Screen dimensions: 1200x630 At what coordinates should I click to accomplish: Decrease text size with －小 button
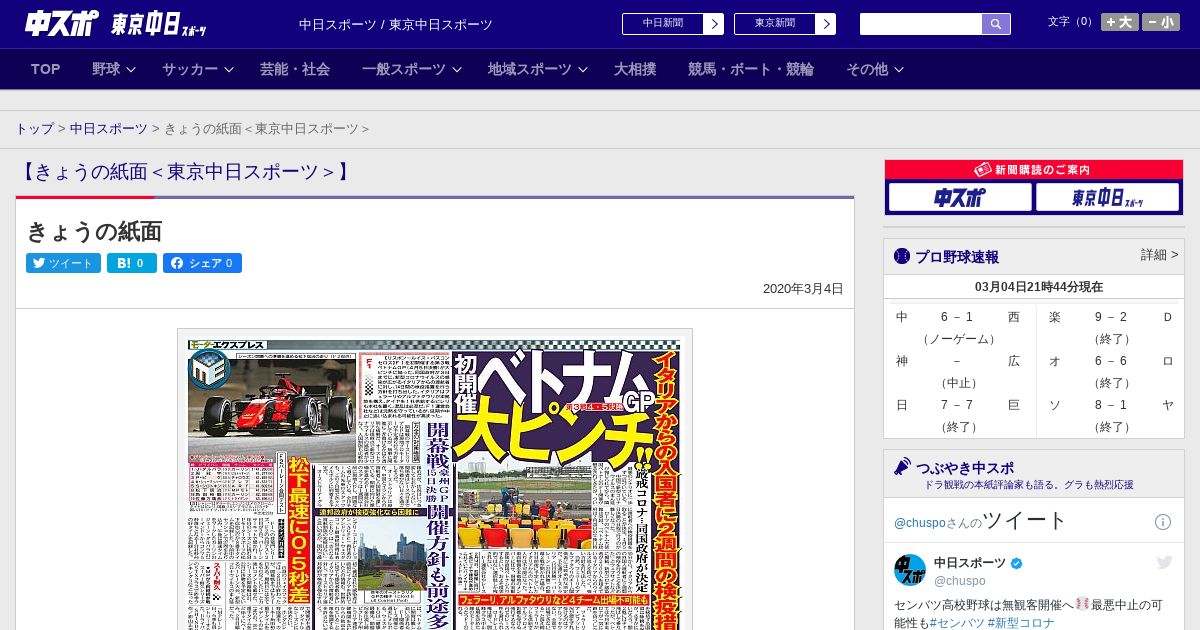pyautogui.click(x=1161, y=22)
